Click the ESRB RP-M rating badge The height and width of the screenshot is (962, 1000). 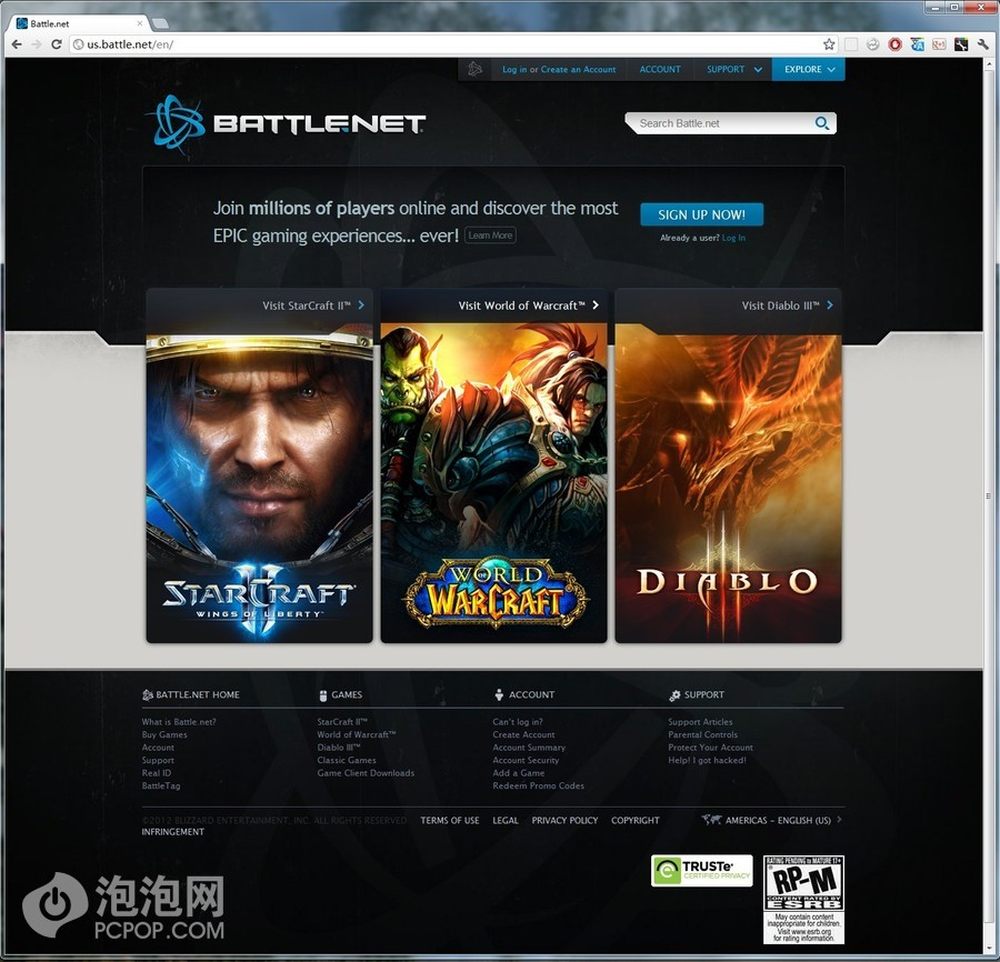[804, 899]
